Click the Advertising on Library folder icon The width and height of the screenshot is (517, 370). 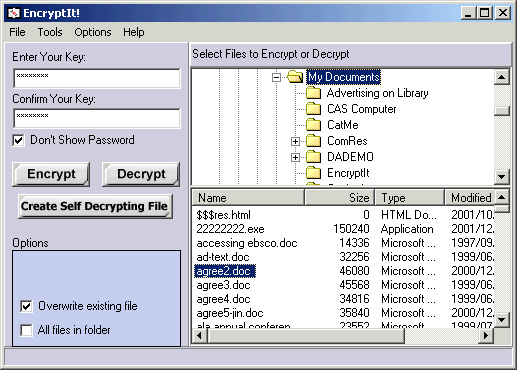point(313,93)
